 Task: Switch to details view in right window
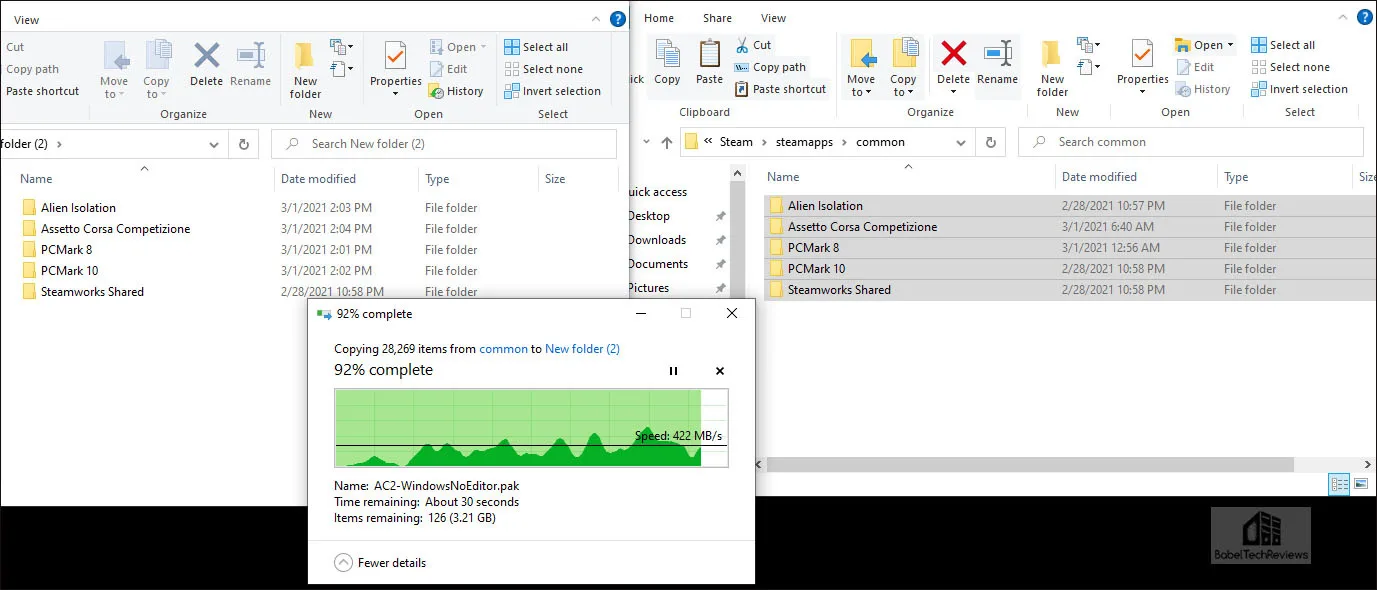(1339, 484)
